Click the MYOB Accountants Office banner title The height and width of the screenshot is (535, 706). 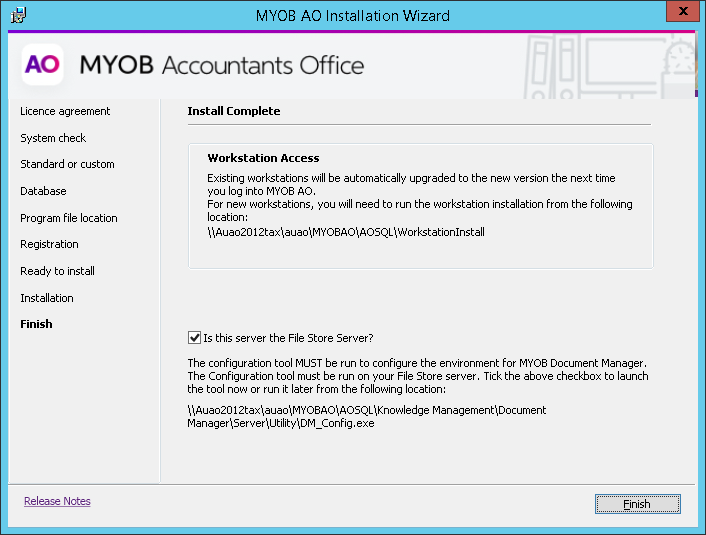point(222,66)
